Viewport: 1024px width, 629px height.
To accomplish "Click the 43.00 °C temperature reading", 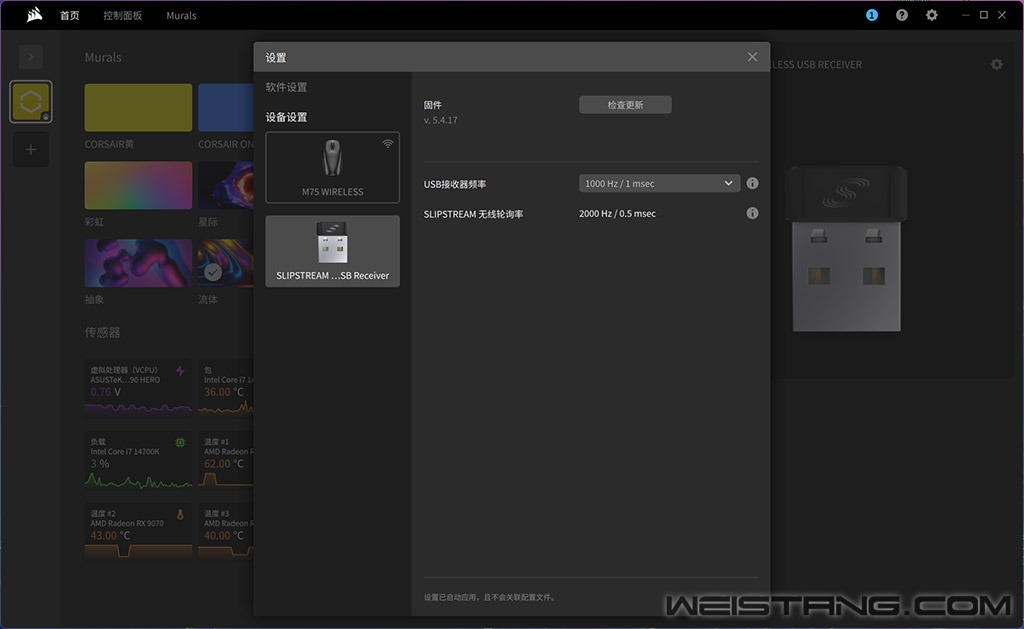I will pyautogui.click(x=110, y=536).
